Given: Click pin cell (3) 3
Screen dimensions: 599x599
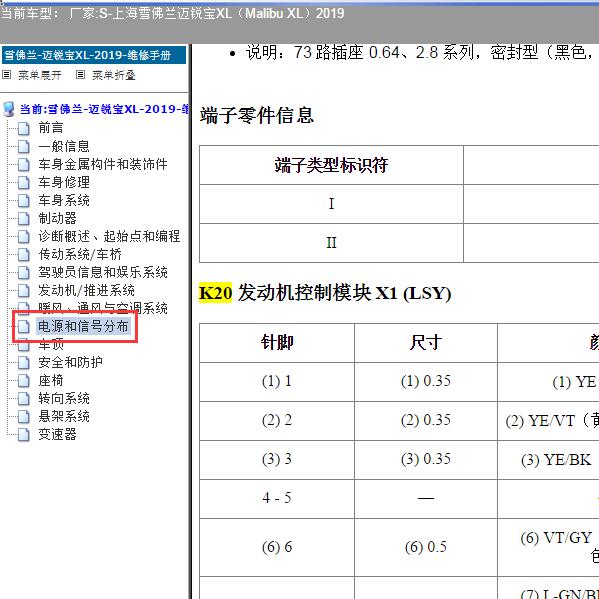Looking at the screenshot, I should click(x=277, y=460).
